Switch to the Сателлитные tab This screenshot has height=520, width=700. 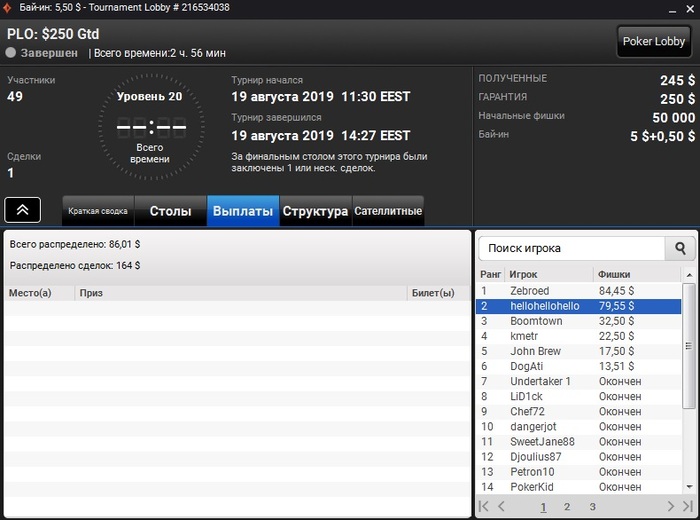(x=388, y=211)
